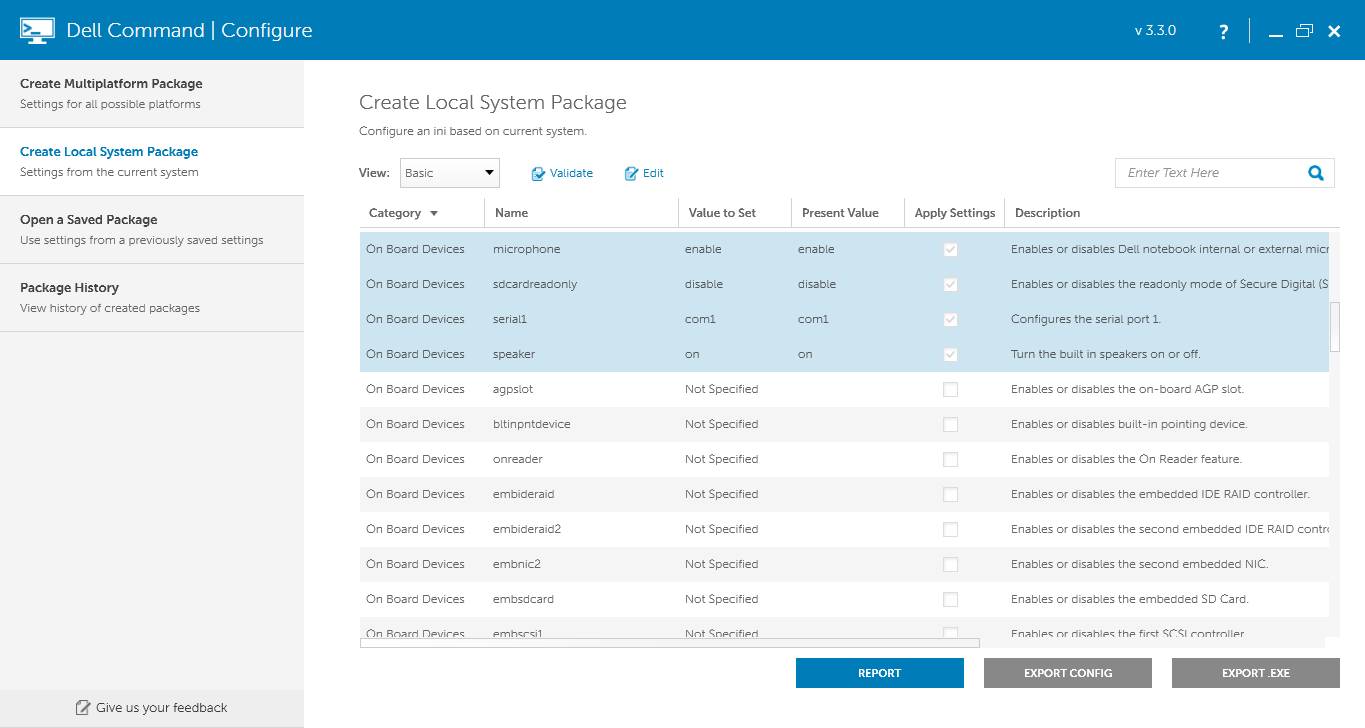Viewport: 1365px width, 728px height.
Task: Click the Apply Settings column header
Action: point(955,213)
